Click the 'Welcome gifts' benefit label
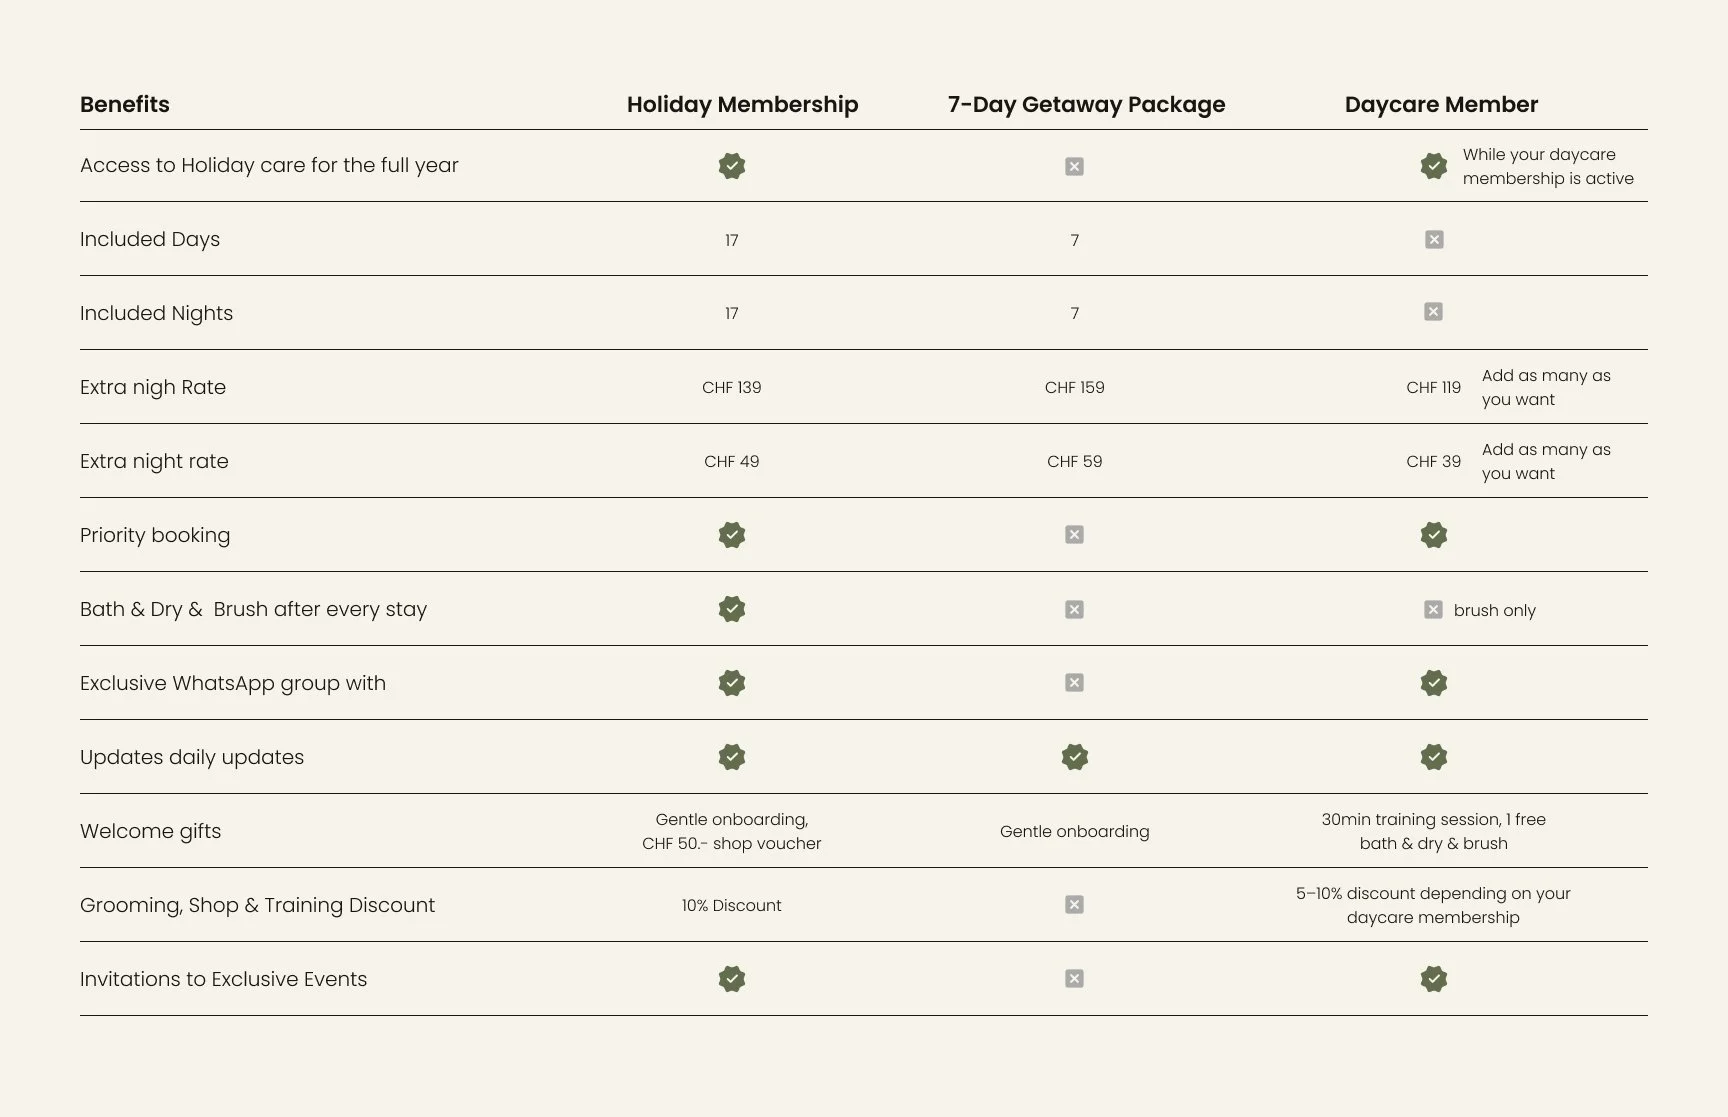1728x1117 pixels. pos(150,831)
